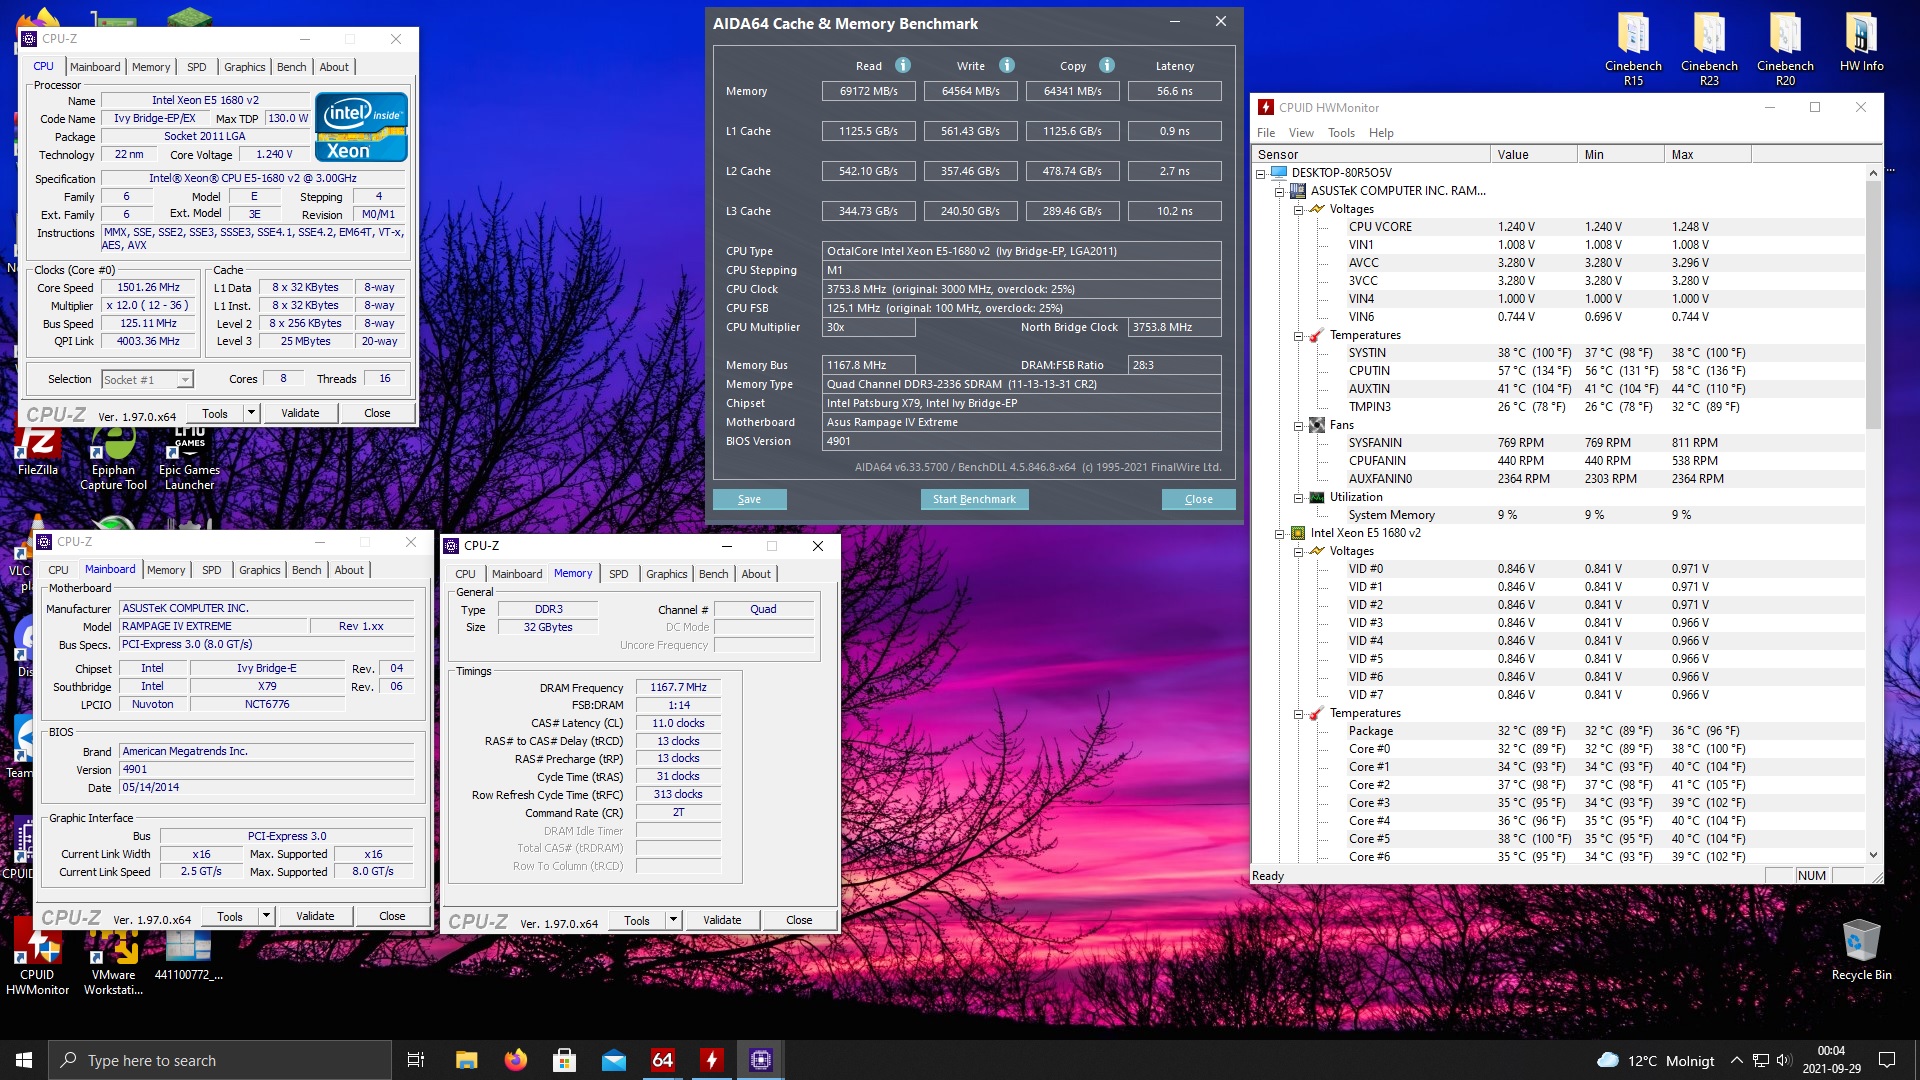Open Task View from the taskbar
This screenshot has height=1080, width=1920.
pos(416,1060)
